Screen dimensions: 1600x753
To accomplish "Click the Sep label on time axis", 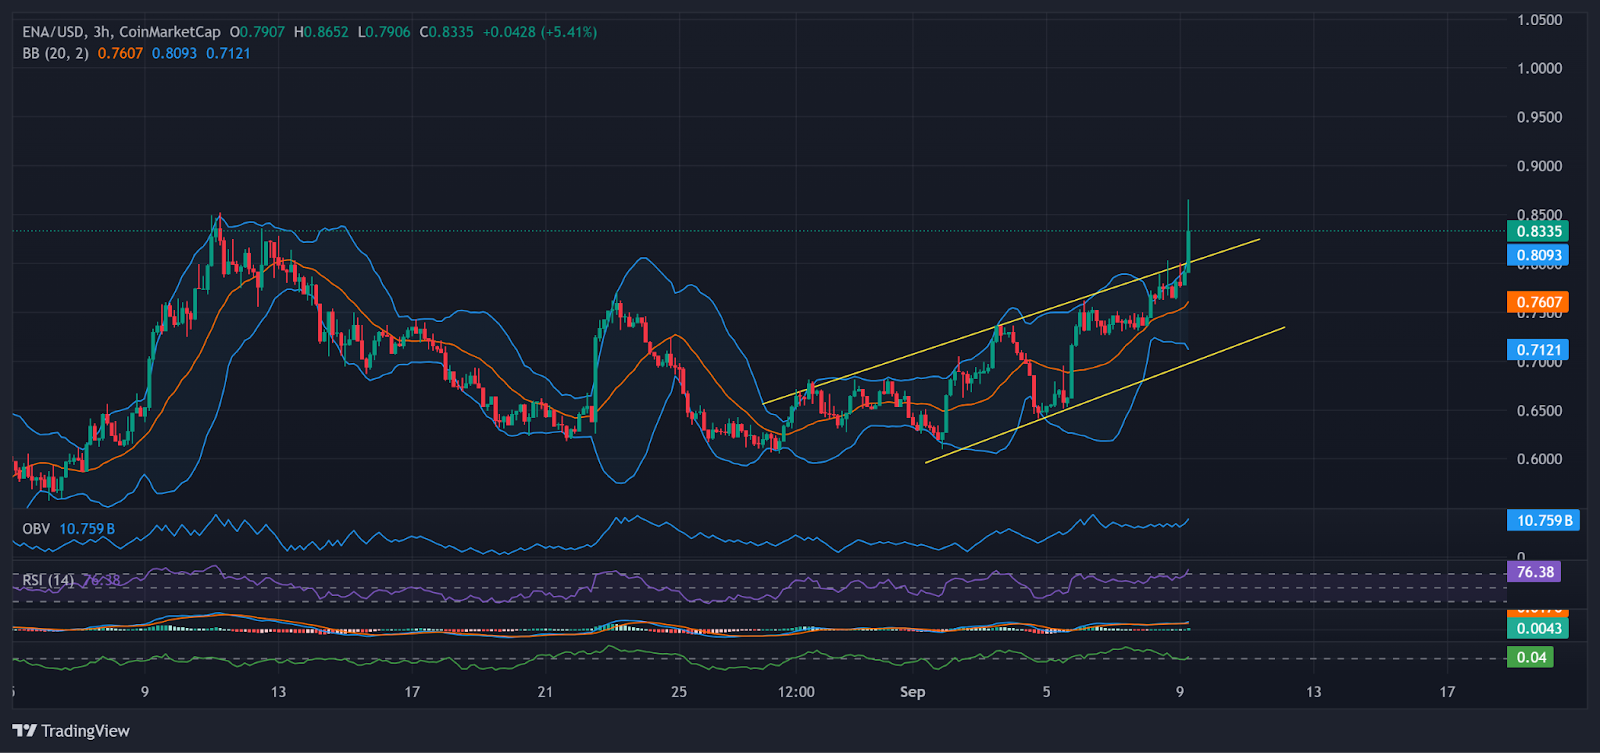I will pyautogui.click(x=912, y=692).
